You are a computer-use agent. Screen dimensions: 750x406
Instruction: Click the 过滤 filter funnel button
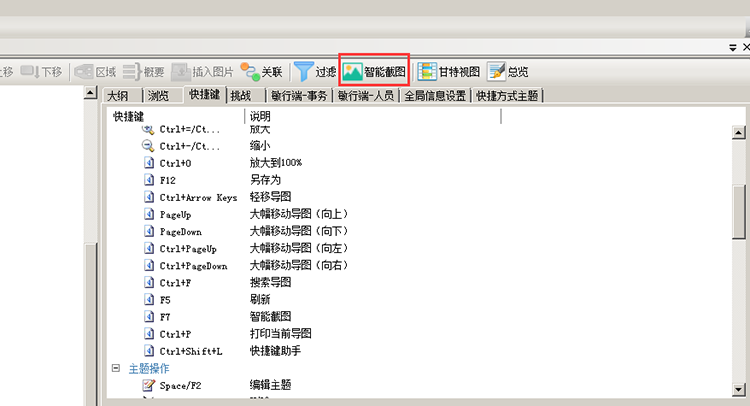(315, 72)
